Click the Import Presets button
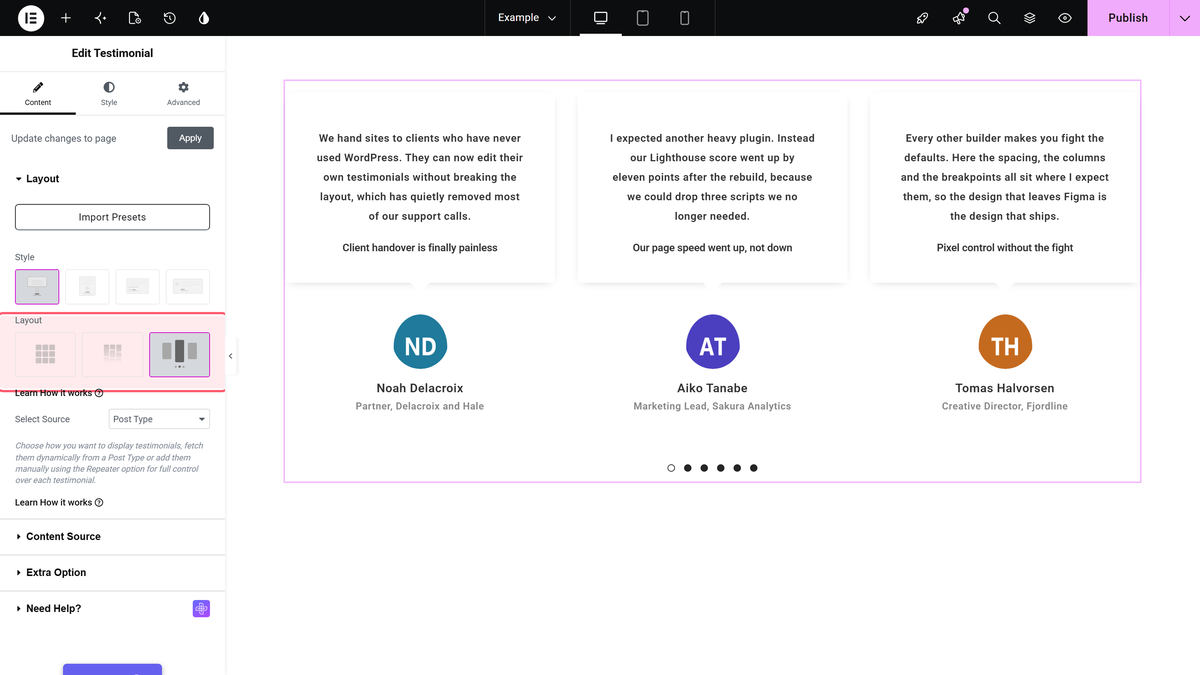The width and height of the screenshot is (1200, 675). pos(112,217)
